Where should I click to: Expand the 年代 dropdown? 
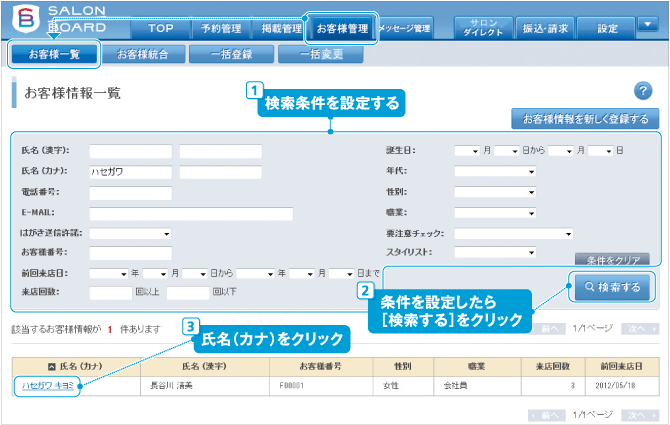[495, 171]
